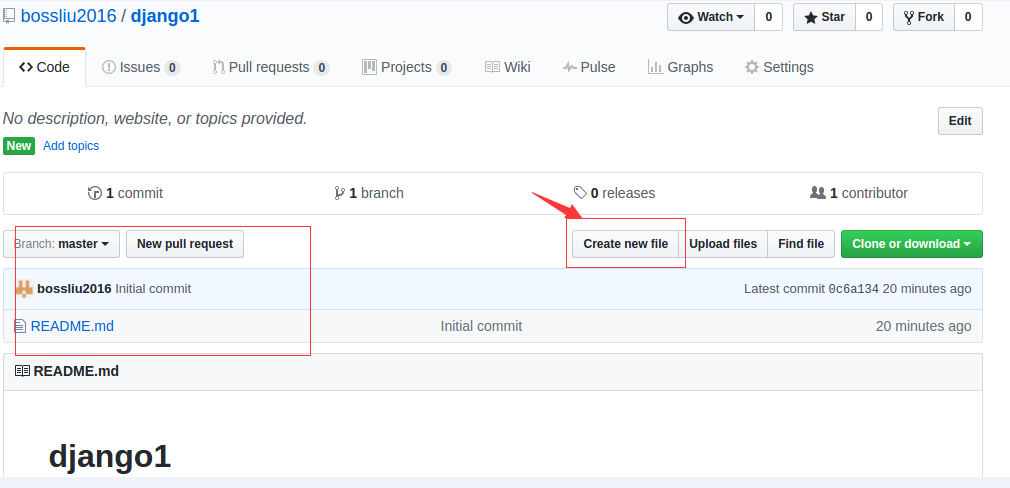This screenshot has width=1010, height=488.
Task: Open the Watch notifications dropdown
Action: [x=711, y=17]
